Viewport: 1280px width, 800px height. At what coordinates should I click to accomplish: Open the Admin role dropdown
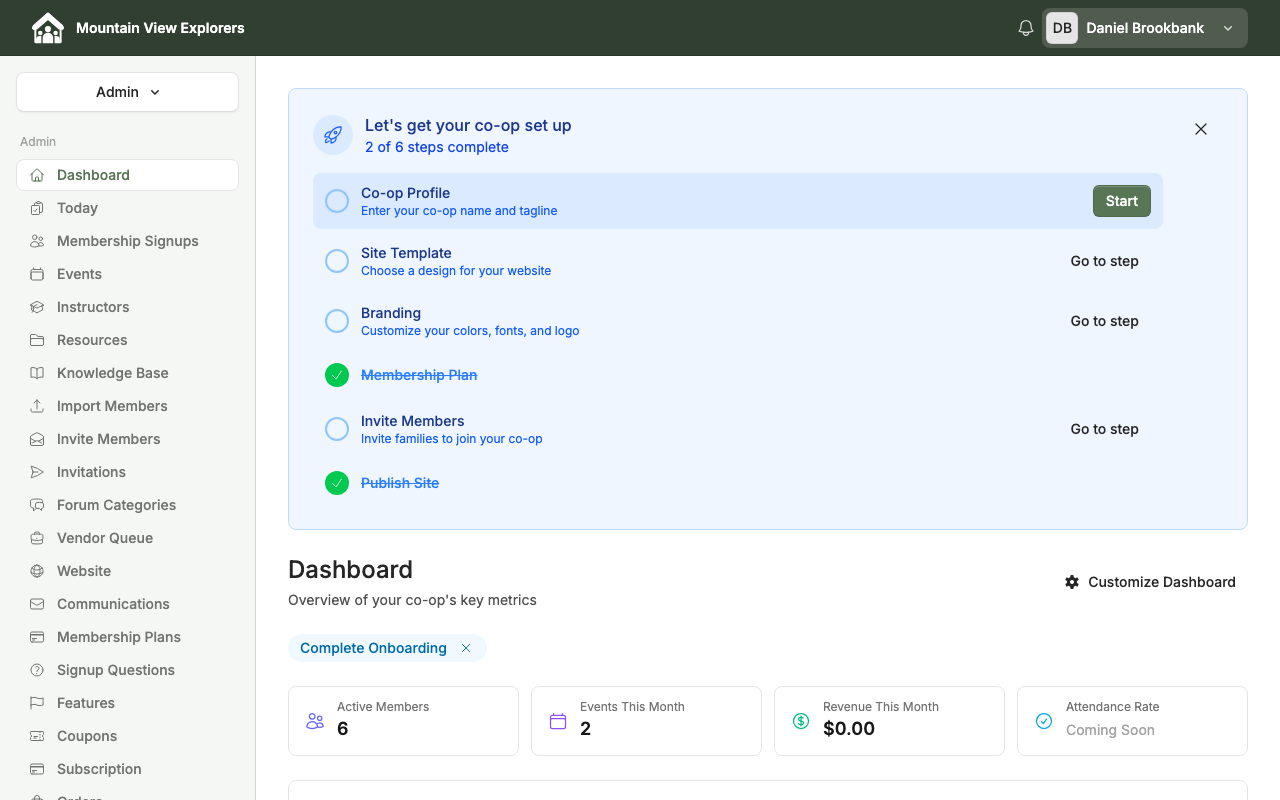(x=128, y=92)
